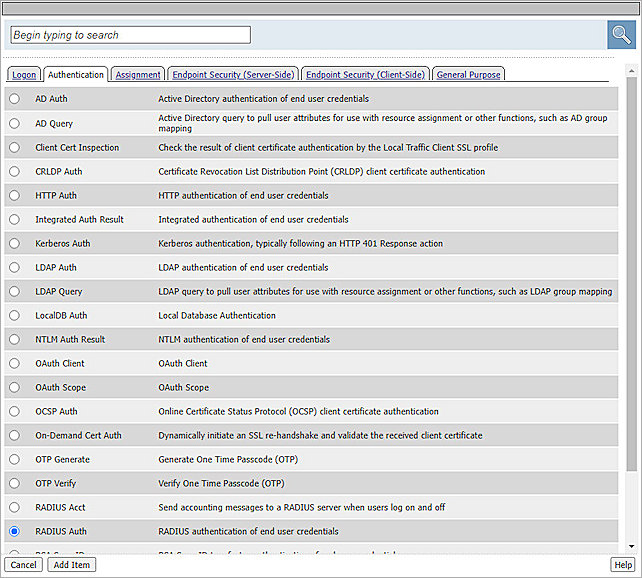Open Endpoint Security (Server-Side) tab
This screenshot has height=578, width=642.
click(x=233, y=75)
